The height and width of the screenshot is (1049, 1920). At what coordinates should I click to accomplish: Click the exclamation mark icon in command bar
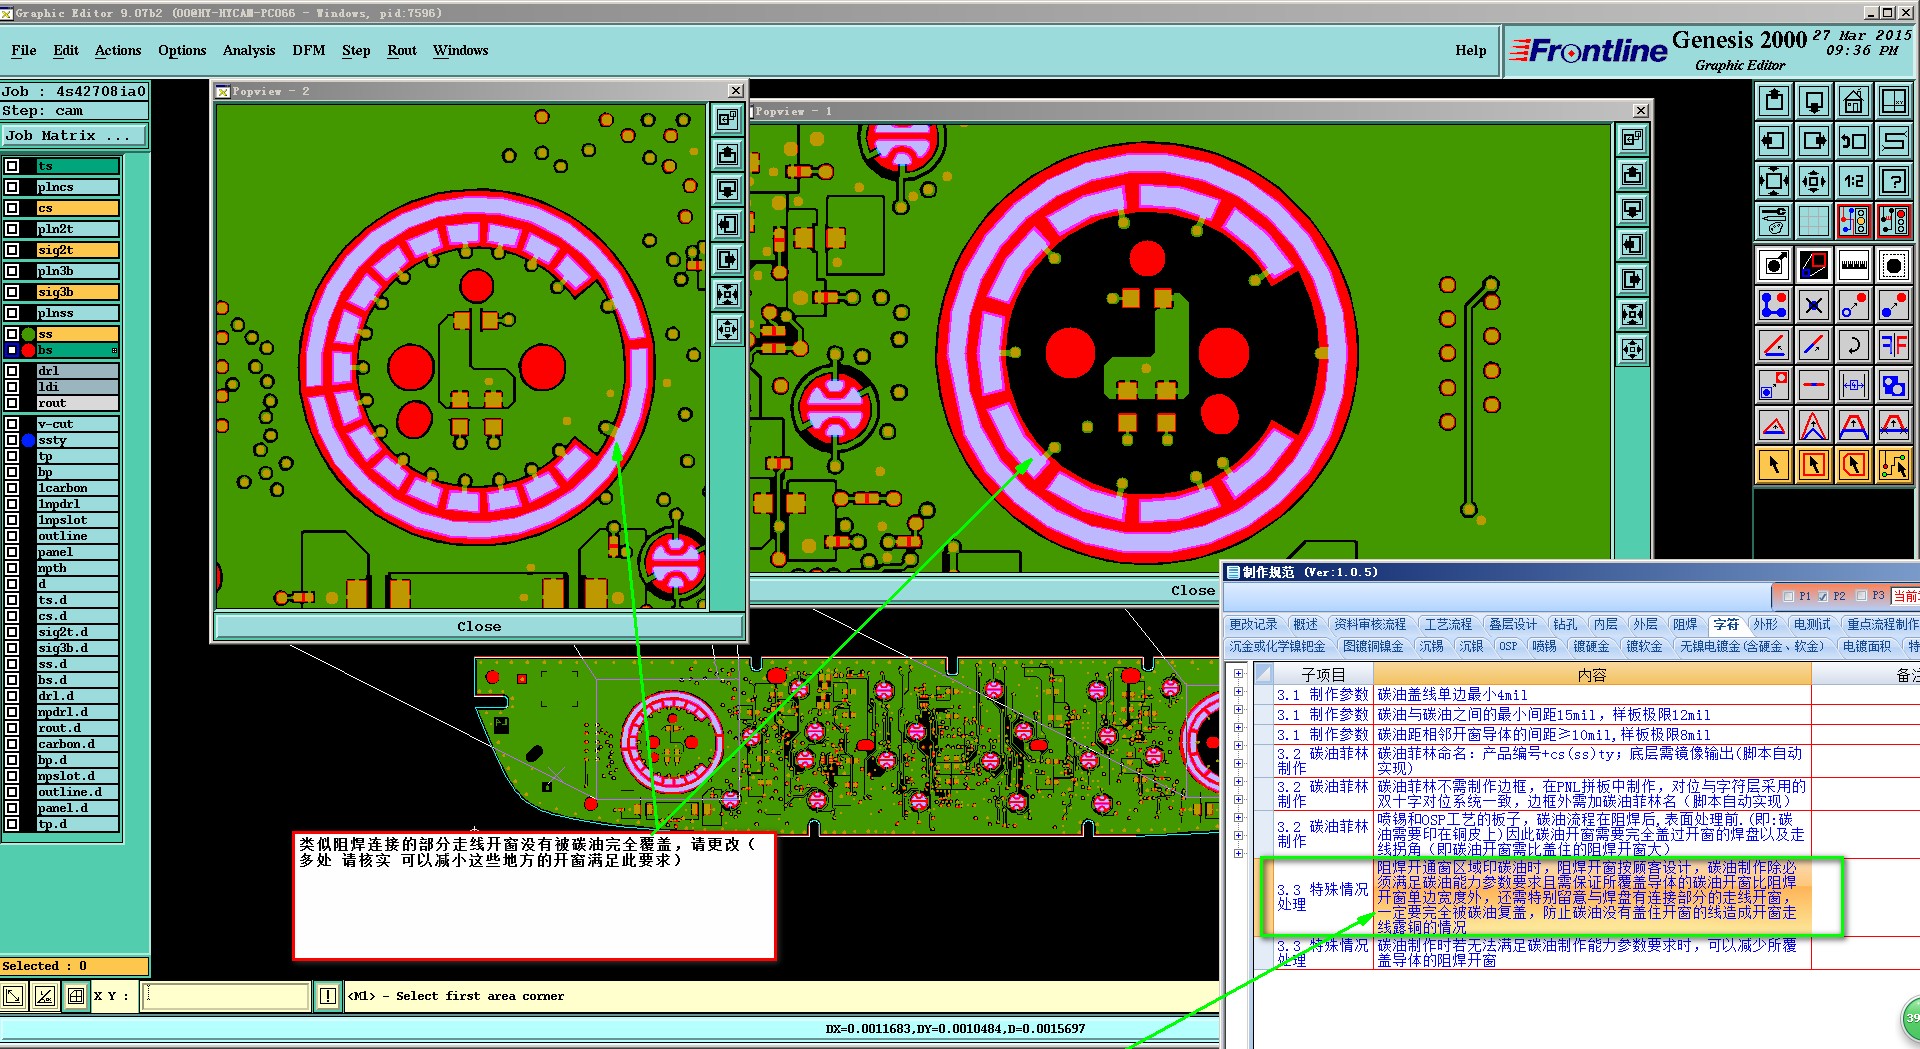point(327,996)
